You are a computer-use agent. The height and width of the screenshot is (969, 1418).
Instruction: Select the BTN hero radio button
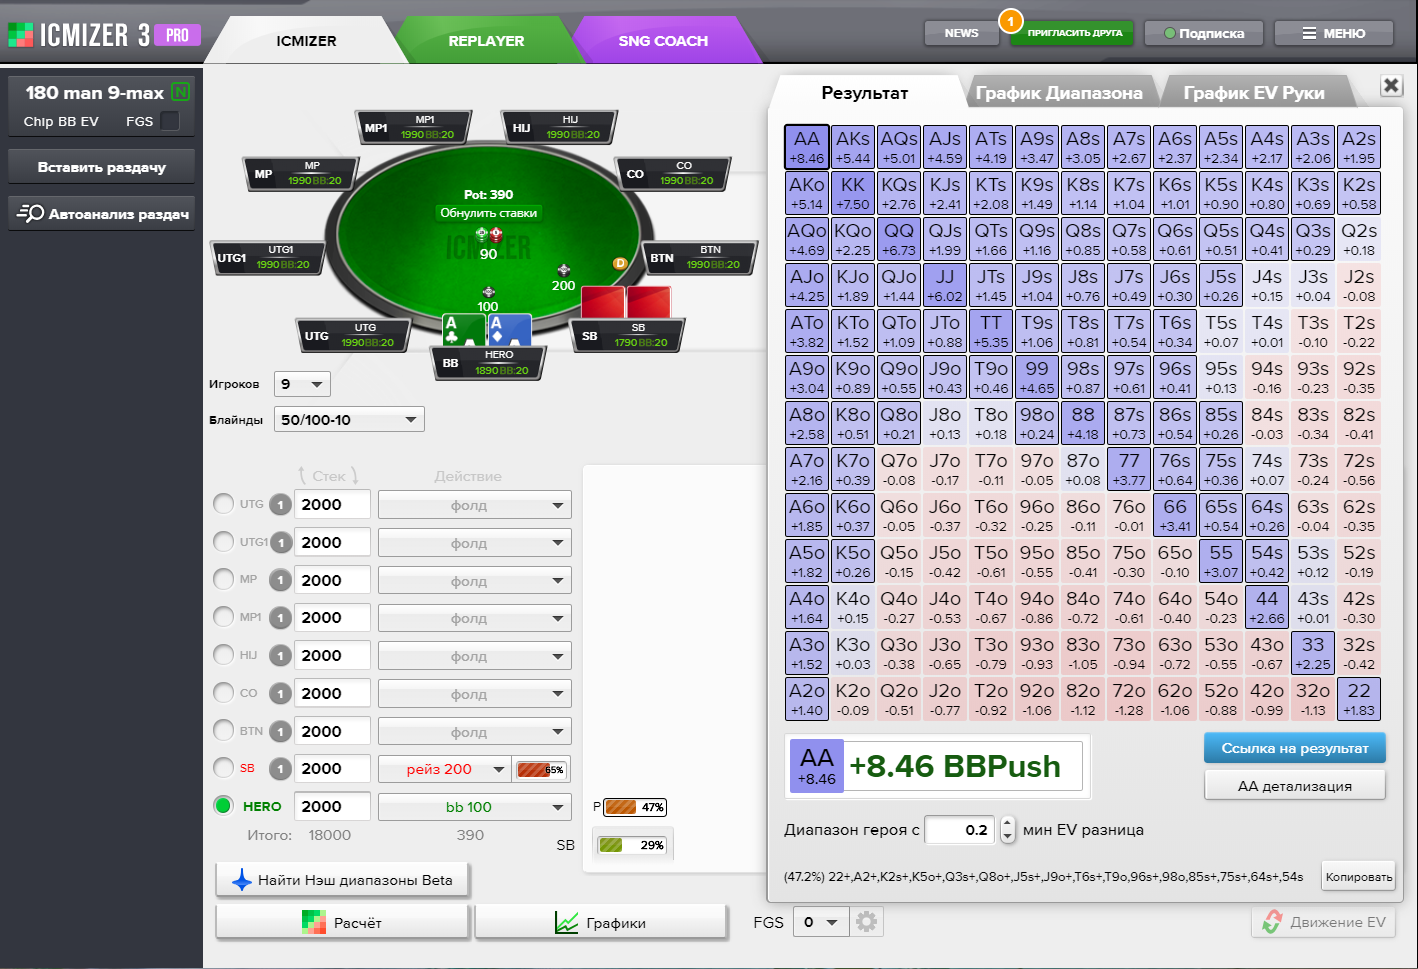point(224,730)
